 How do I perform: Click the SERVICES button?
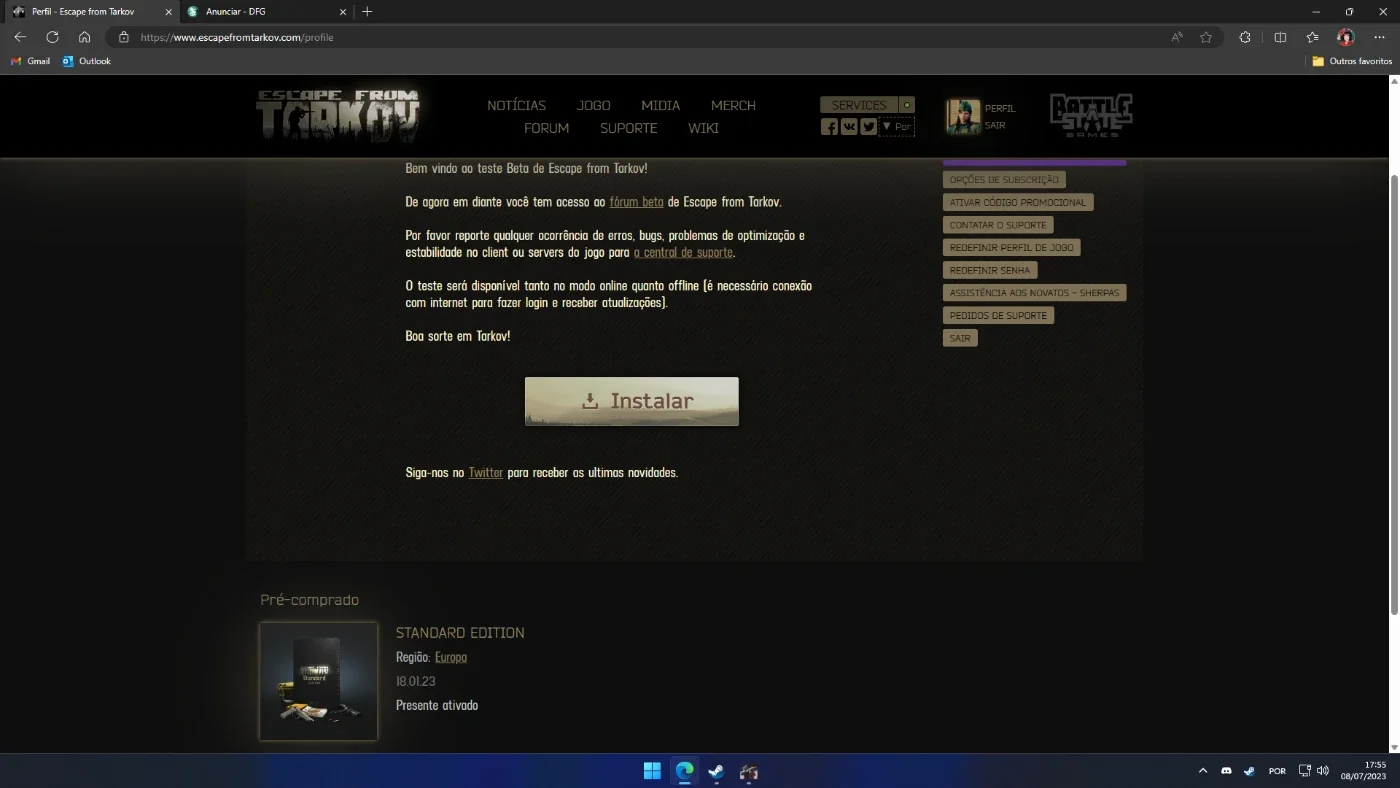[x=859, y=105]
